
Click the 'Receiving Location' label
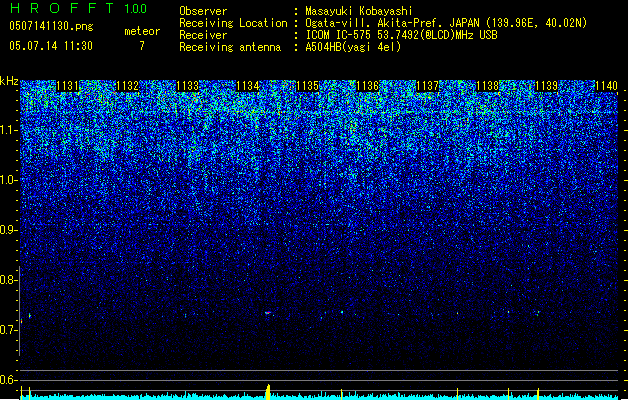tap(233, 23)
